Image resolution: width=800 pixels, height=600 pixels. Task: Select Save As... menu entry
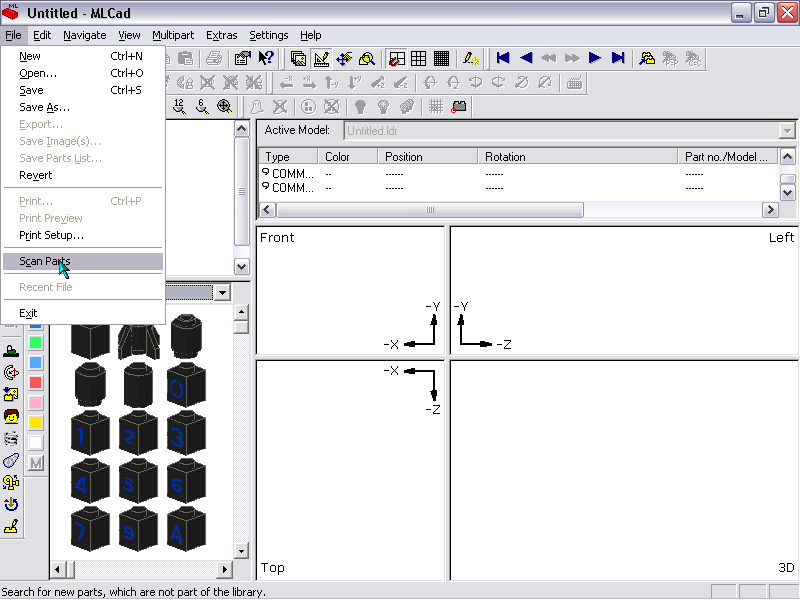click(83, 107)
